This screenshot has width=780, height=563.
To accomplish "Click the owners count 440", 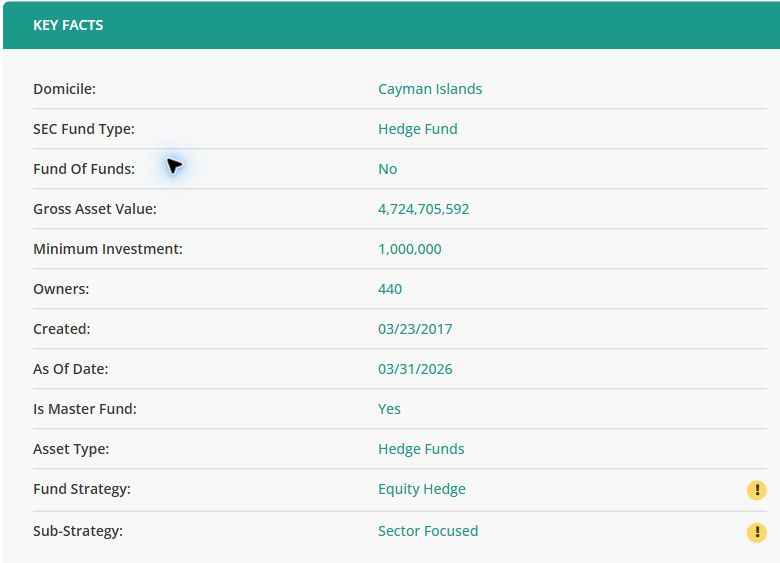I will 390,289.
